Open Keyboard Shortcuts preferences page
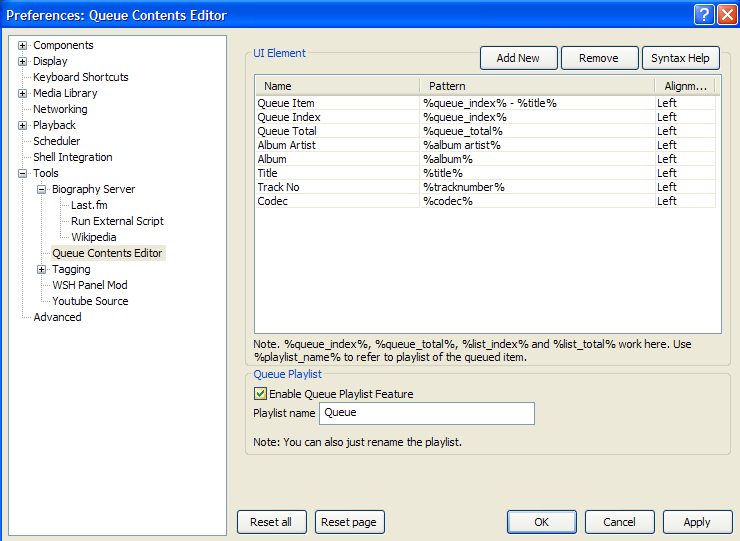The height and width of the screenshot is (541, 740). (x=80, y=77)
